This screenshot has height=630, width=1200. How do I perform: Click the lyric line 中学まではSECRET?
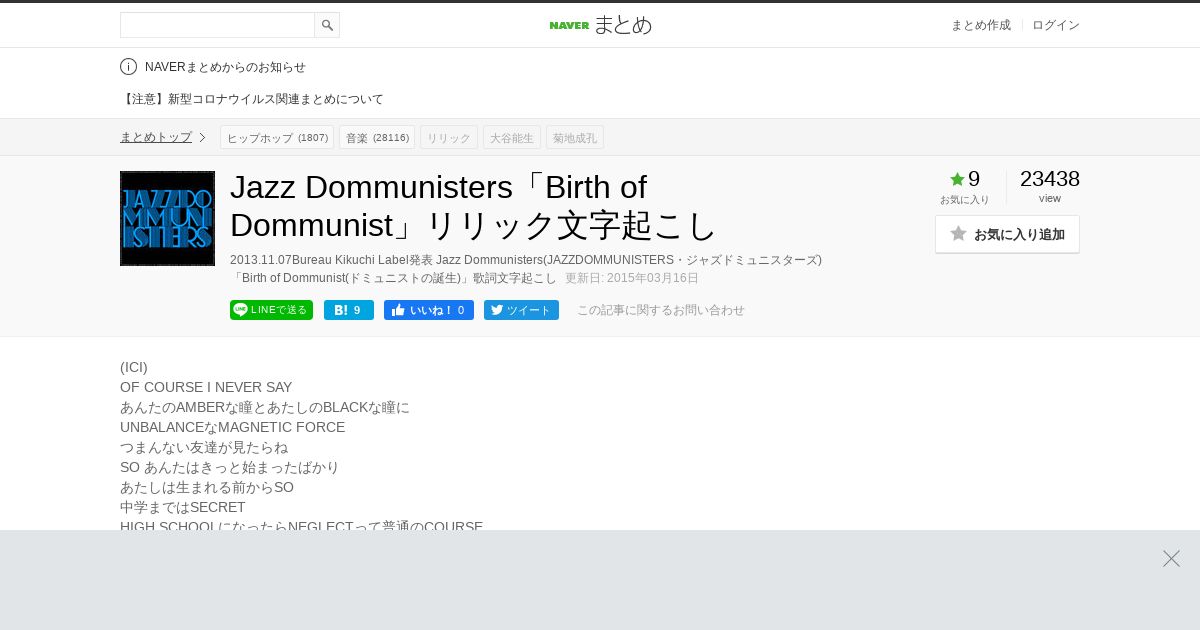182,507
